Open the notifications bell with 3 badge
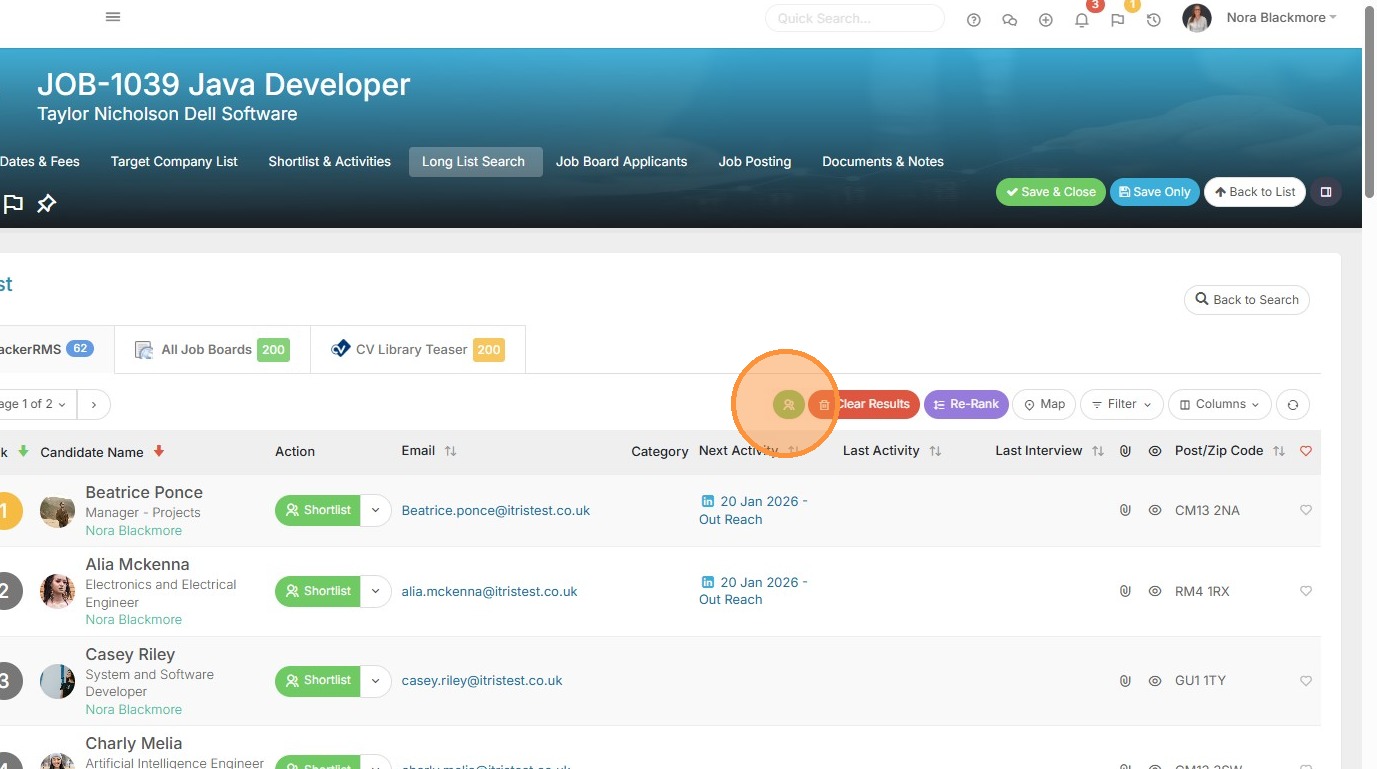This screenshot has height=769, width=1377. coord(1082,20)
